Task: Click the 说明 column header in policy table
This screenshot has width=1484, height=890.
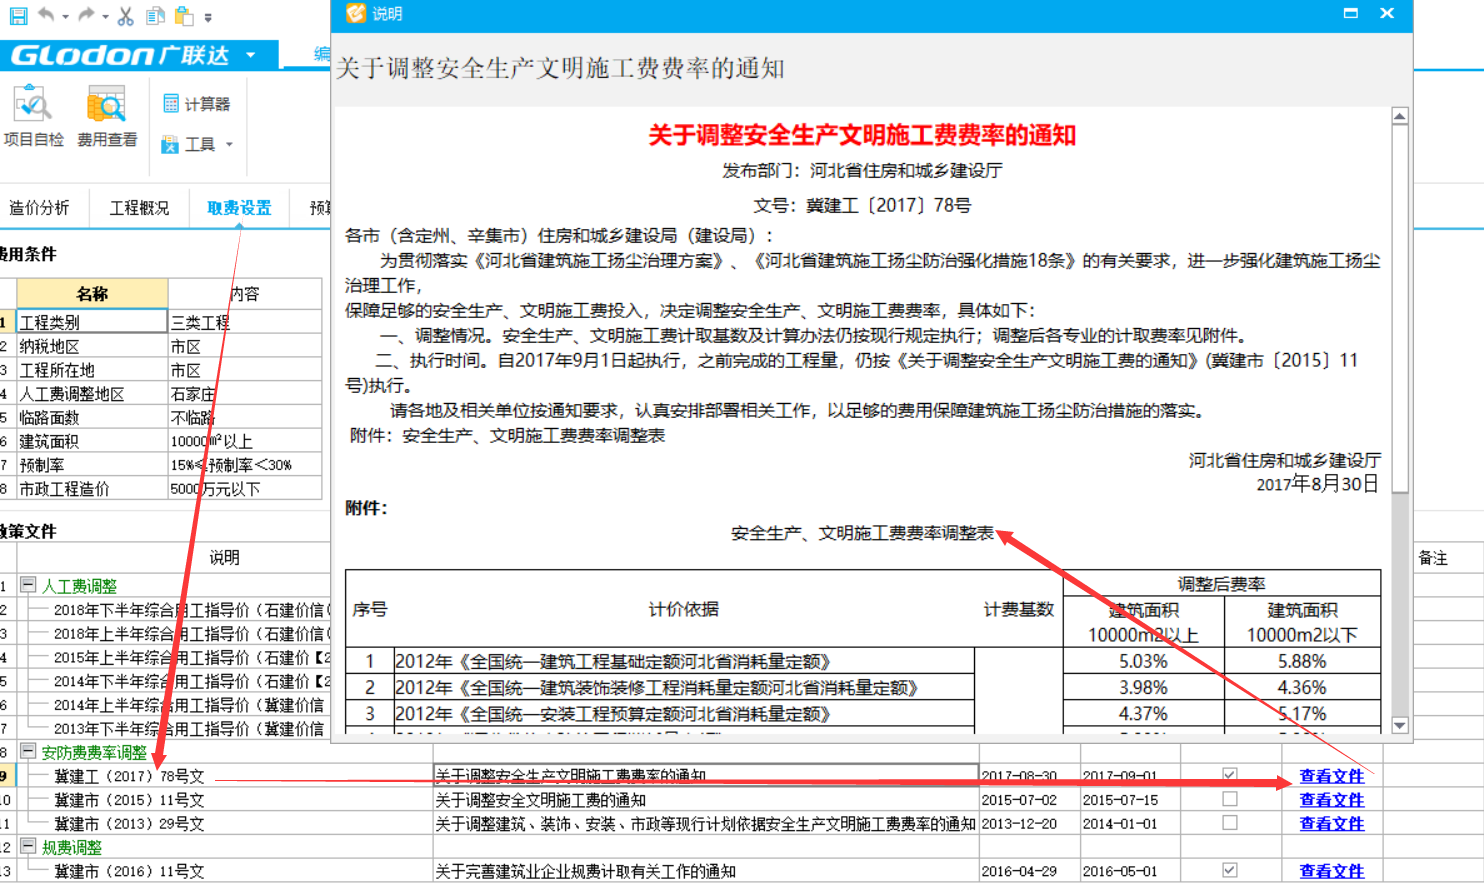Action: point(224,557)
